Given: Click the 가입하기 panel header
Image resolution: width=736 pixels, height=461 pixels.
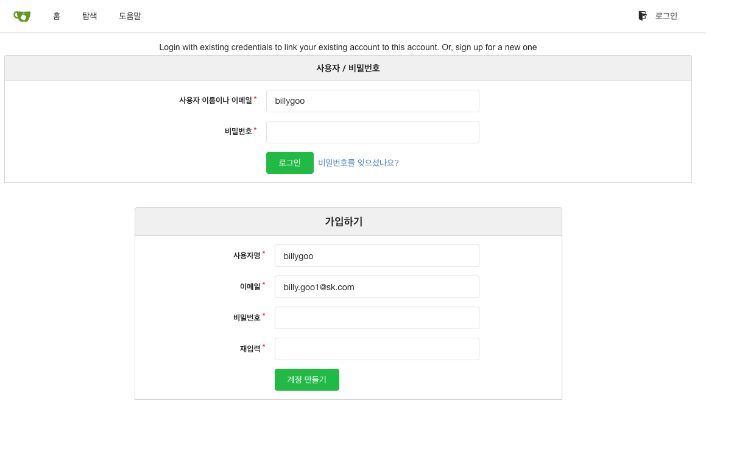Looking at the screenshot, I should coord(348,222).
